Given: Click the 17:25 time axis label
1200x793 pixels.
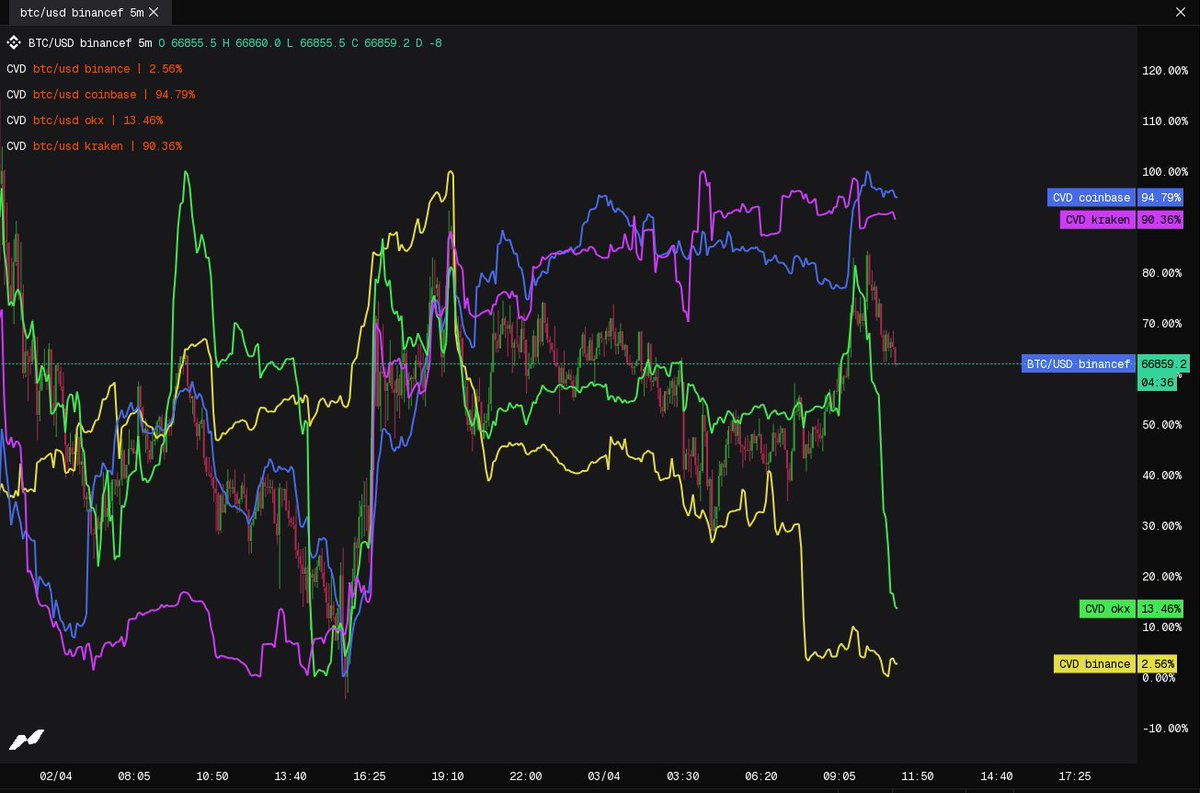Looking at the screenshot, I should 1074,776.
